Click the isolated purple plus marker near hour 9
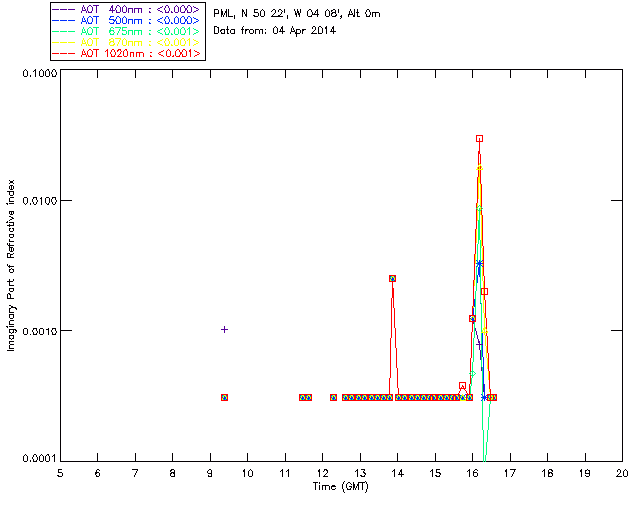The height and width of the screenshot is (512, 640). point(224,329)
